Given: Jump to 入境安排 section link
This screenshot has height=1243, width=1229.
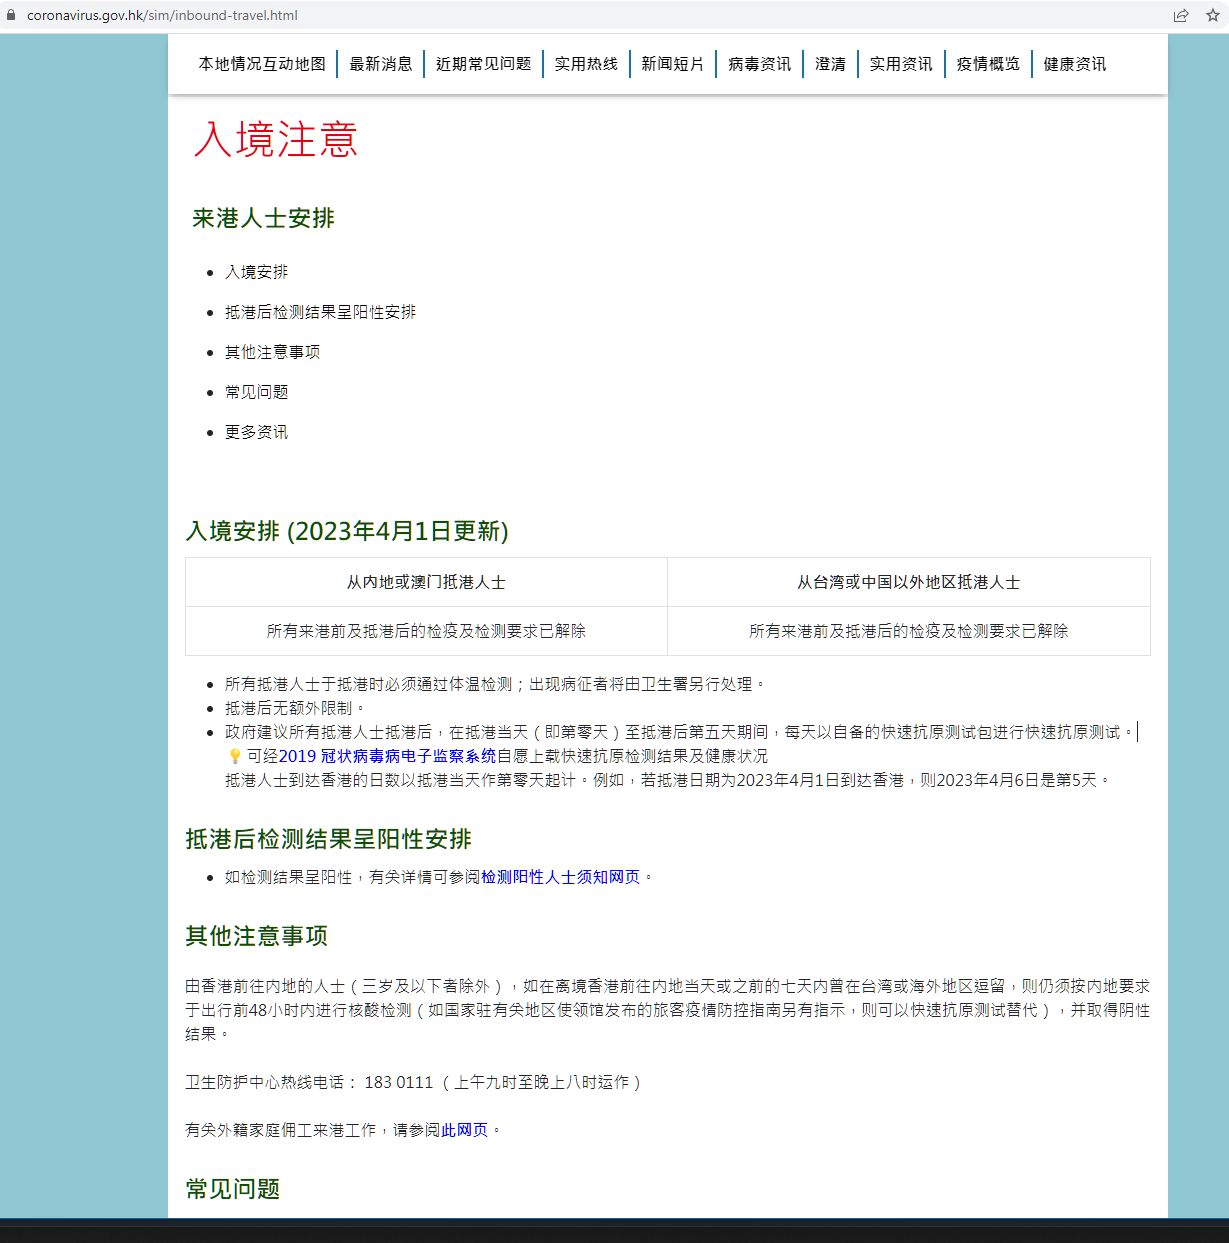Looking at the screenshot, I should (x=256, y=272).
